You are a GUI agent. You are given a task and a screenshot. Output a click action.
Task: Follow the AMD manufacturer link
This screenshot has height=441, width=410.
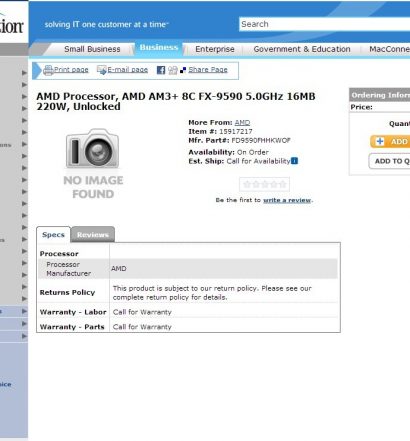(x=242, y=123)
